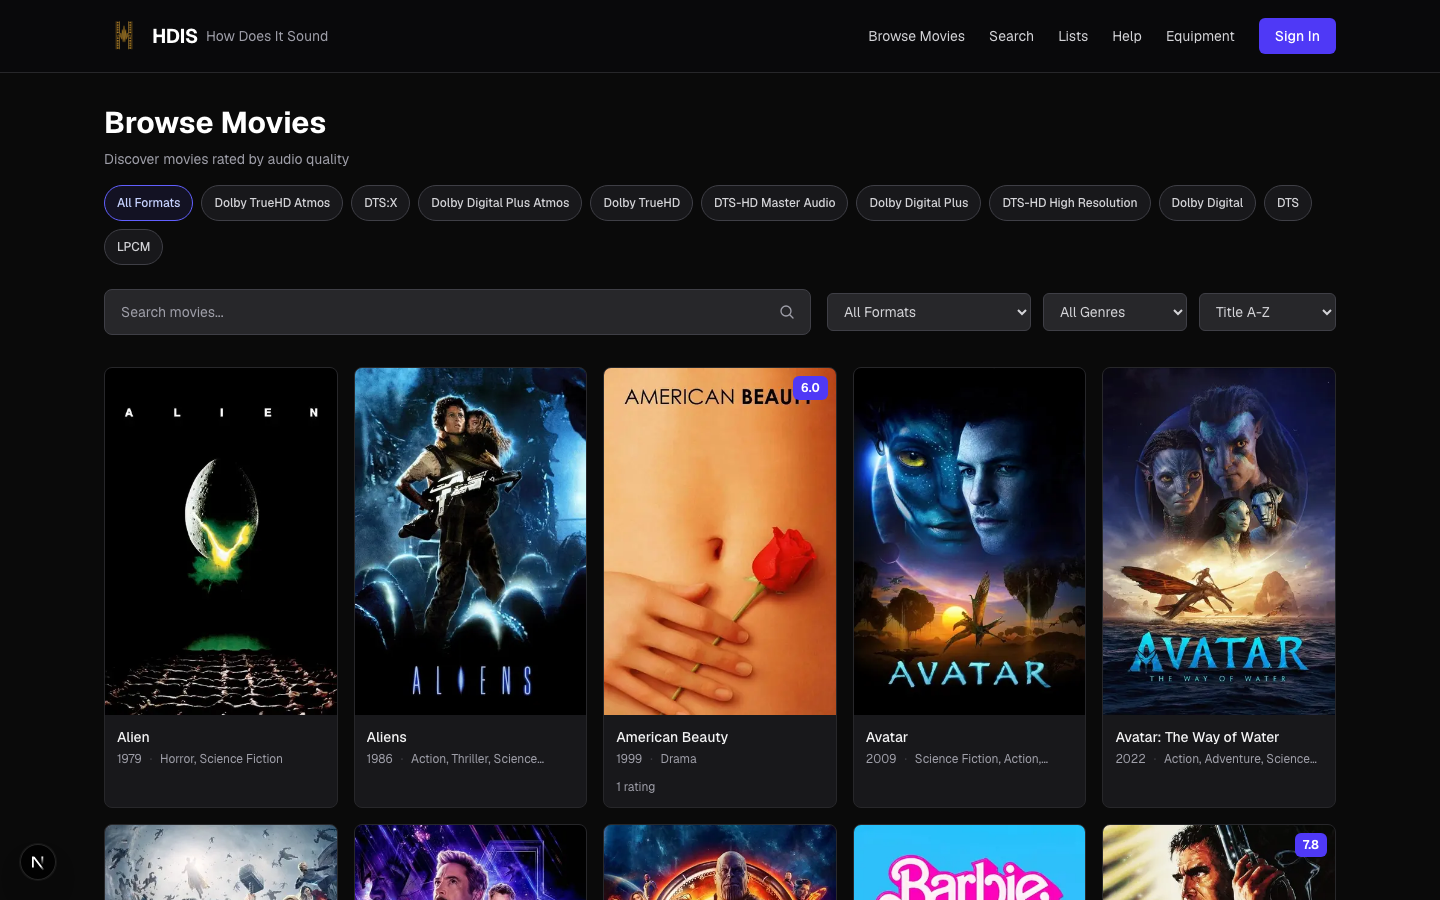Open Browse Movies in navigation
The width and height of the screenshot is (1440, 900).
point(916,36)
